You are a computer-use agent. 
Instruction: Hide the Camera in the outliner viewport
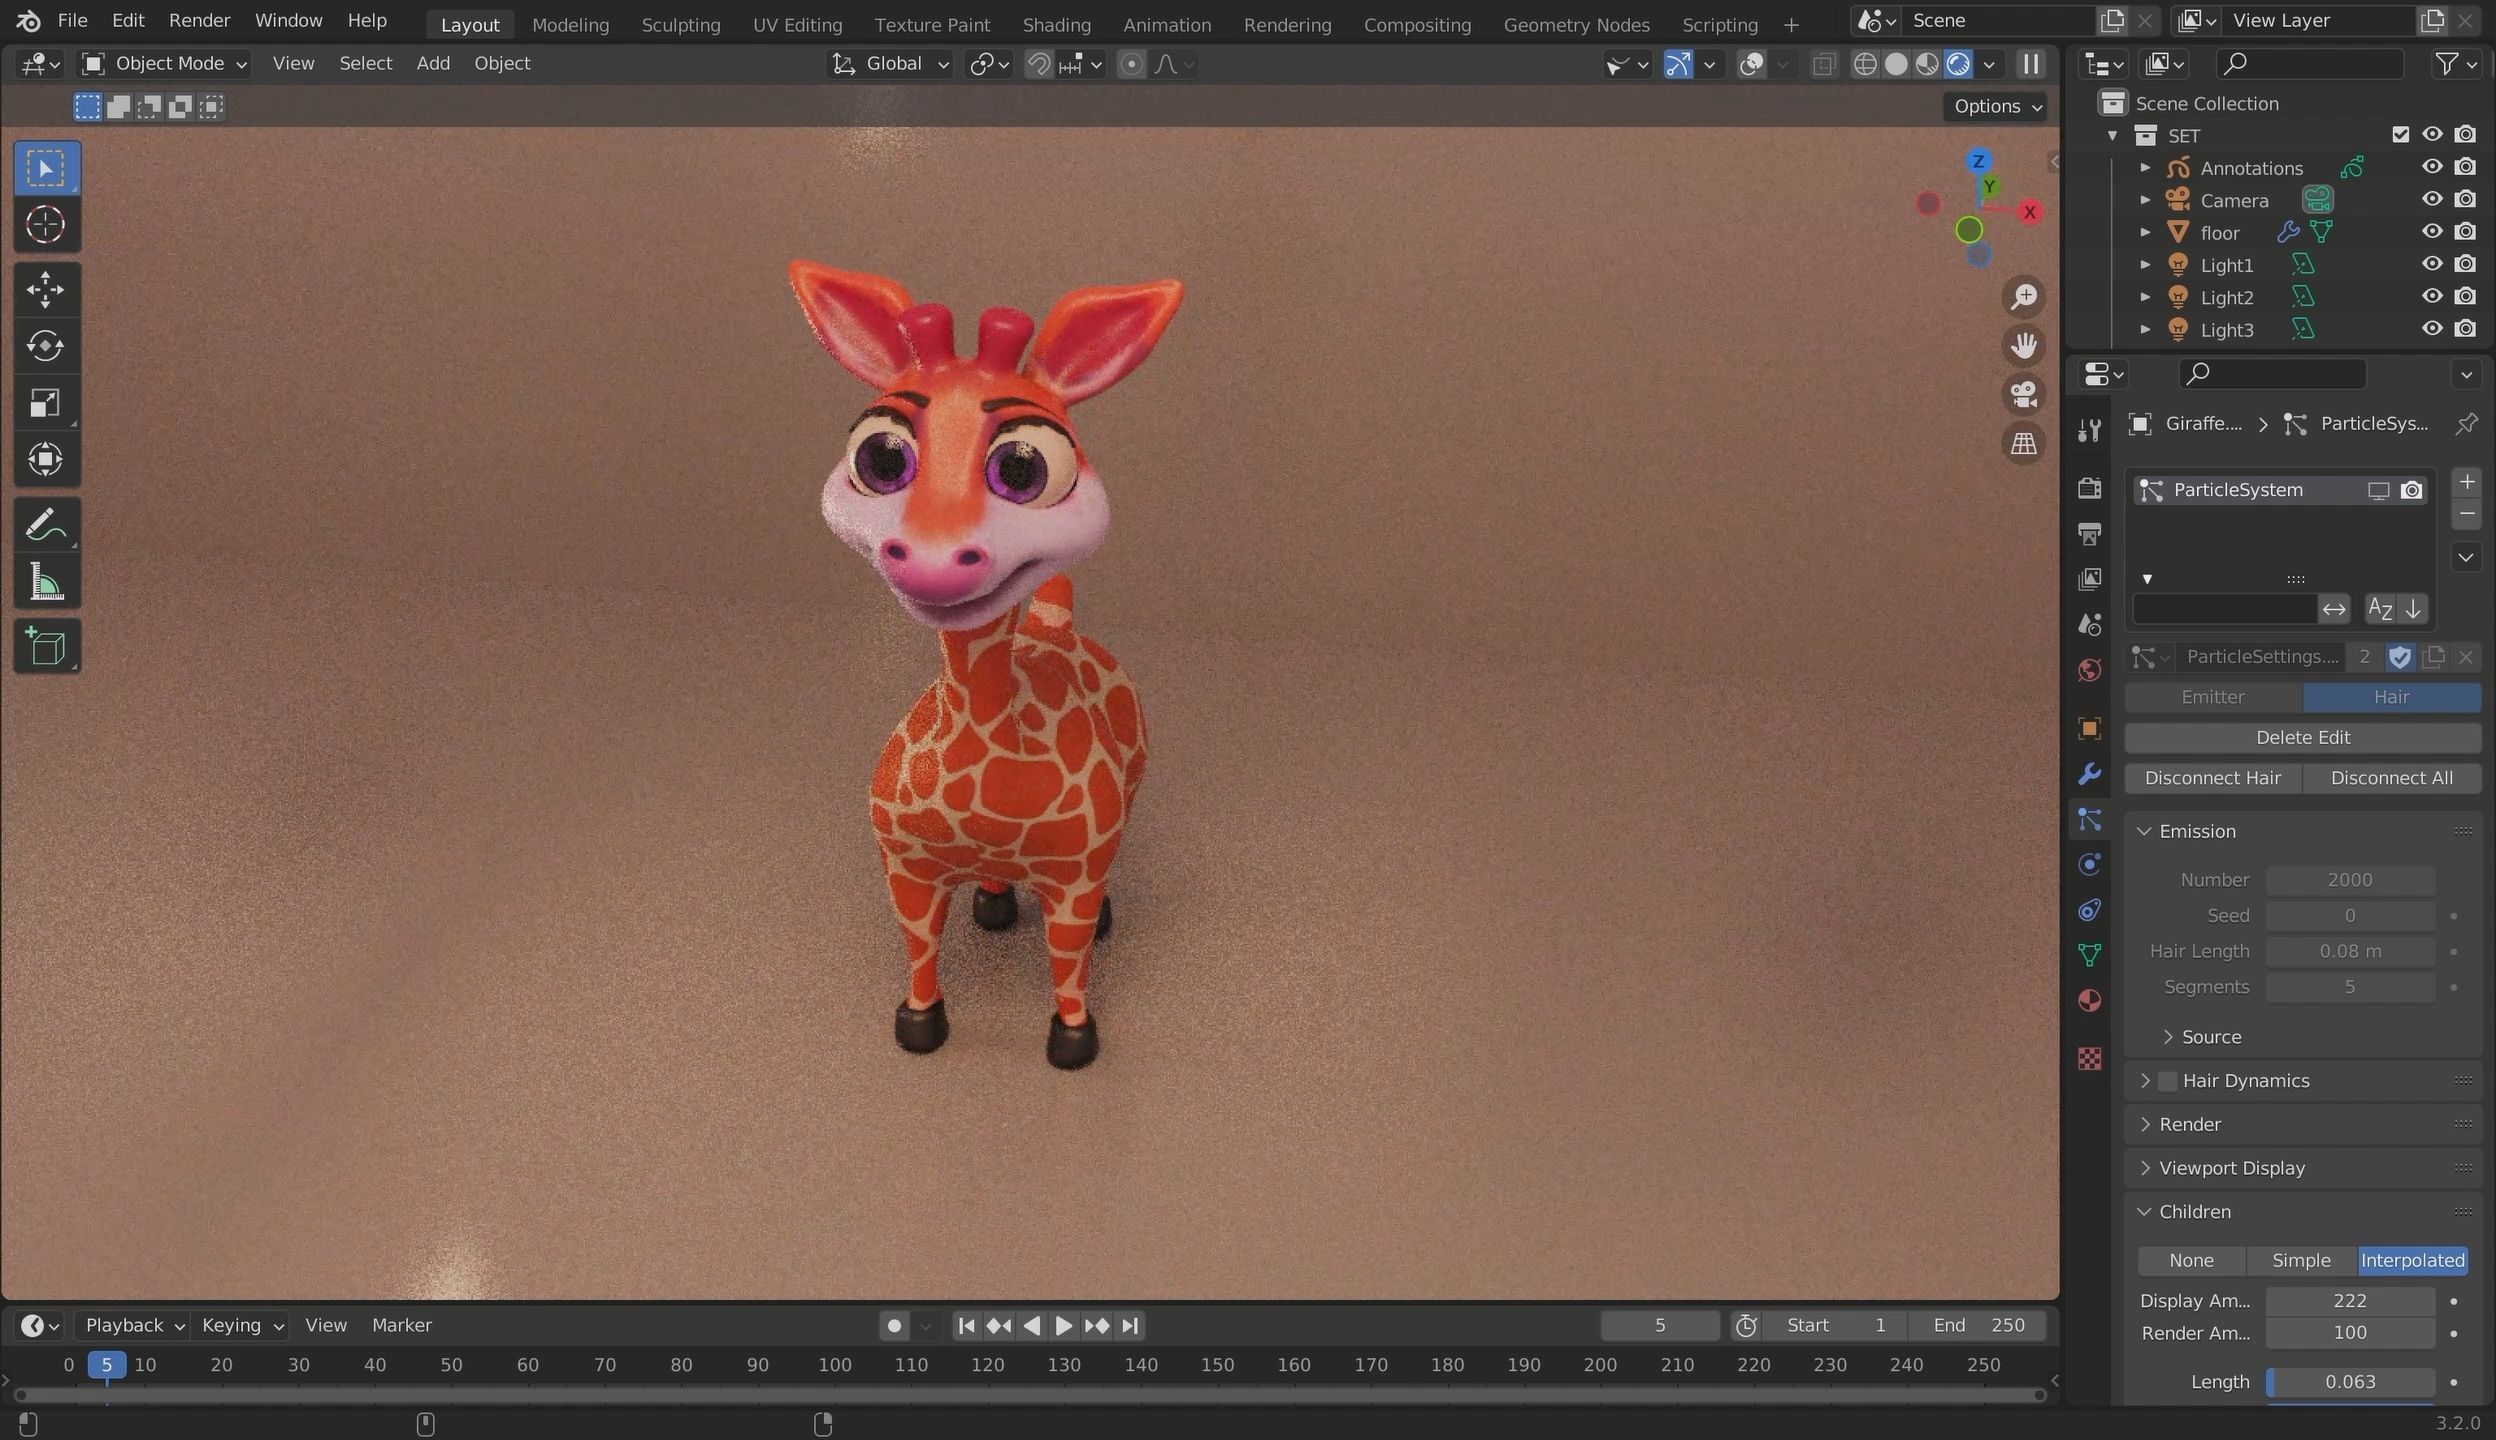point(2432,199)
